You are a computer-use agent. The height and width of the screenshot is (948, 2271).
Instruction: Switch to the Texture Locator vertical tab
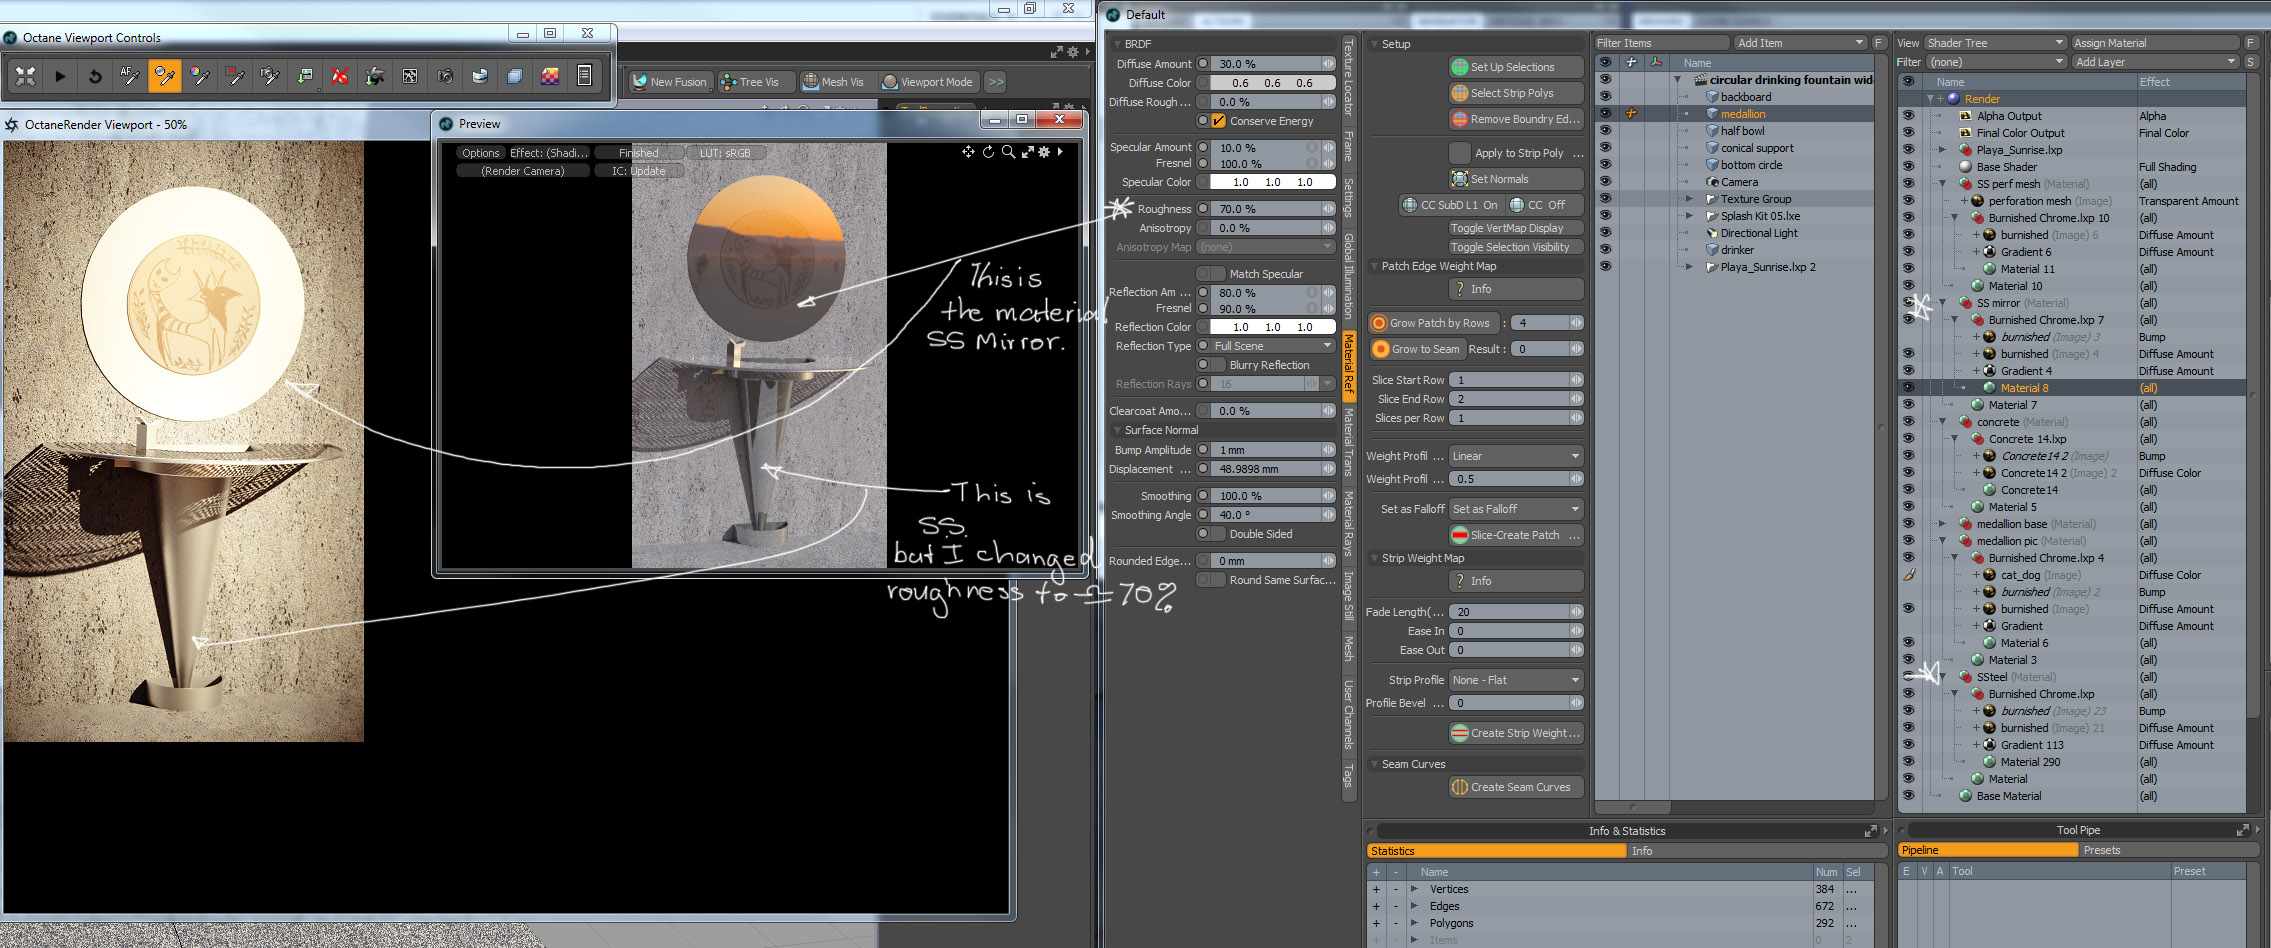coord(1348,79)
